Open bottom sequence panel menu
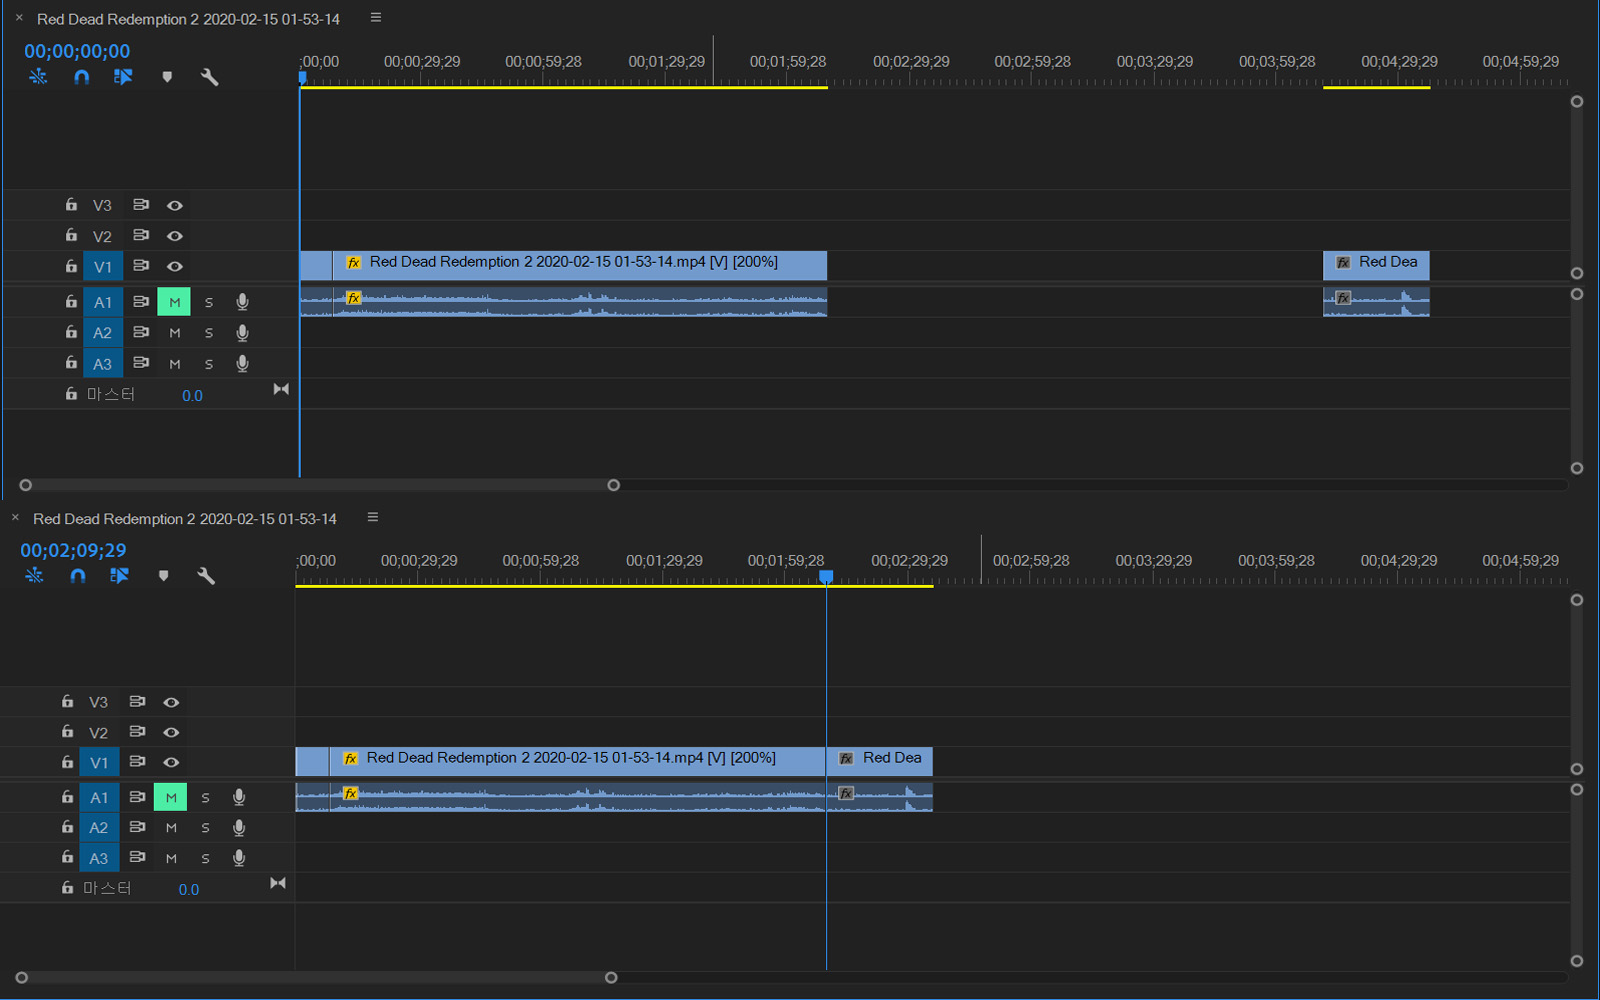Viewport: 1600px width, 1000px height. coord(373,517)
